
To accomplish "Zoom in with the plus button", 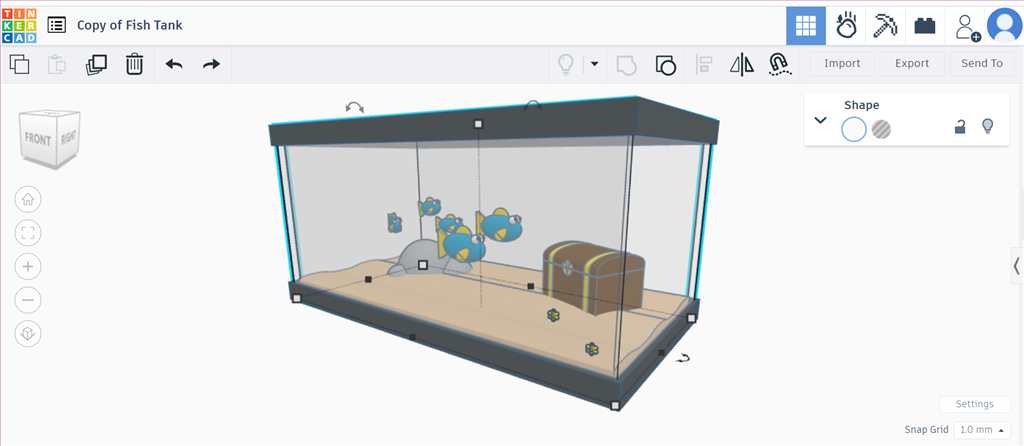I will (28, 266).
